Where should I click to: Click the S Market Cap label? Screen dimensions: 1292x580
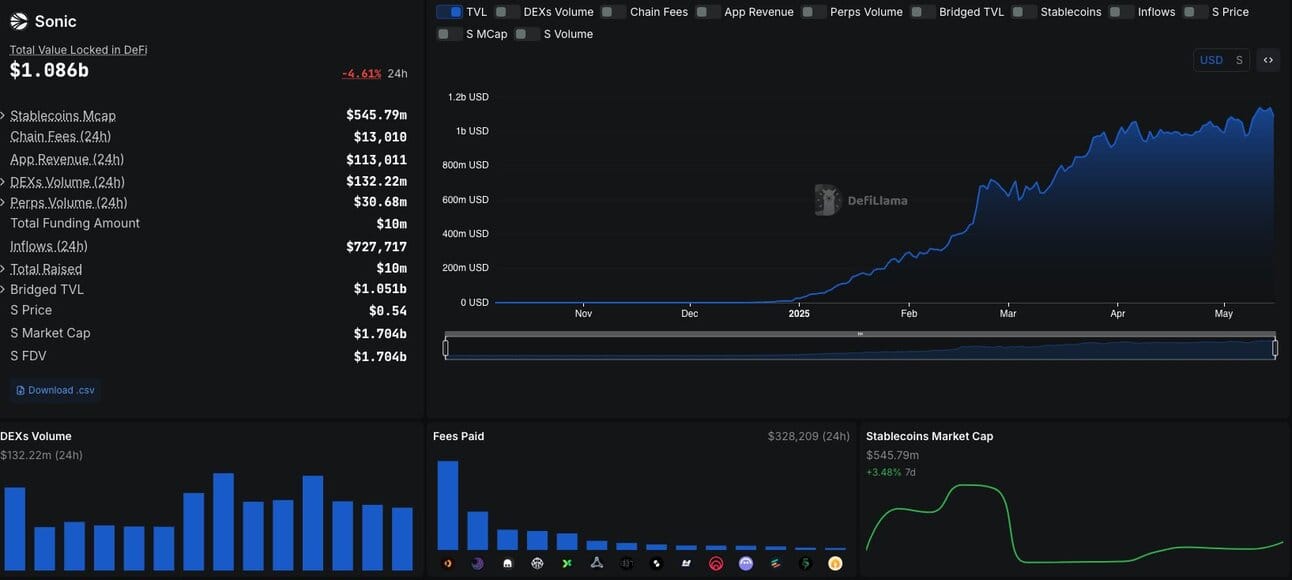[50, 333]
